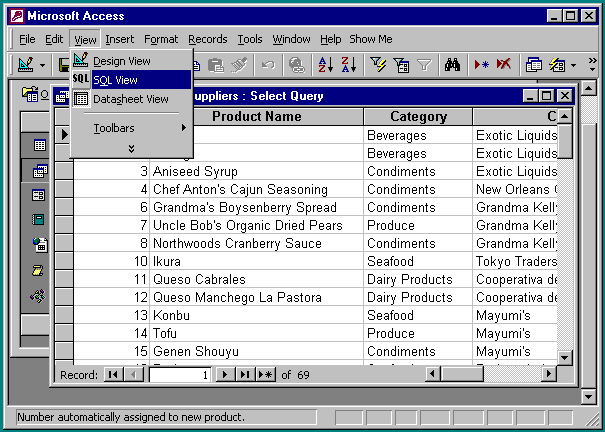Screen dimensions: 605x432
Task: Expand View menu with the double chevron
Action: coord(131,148)
